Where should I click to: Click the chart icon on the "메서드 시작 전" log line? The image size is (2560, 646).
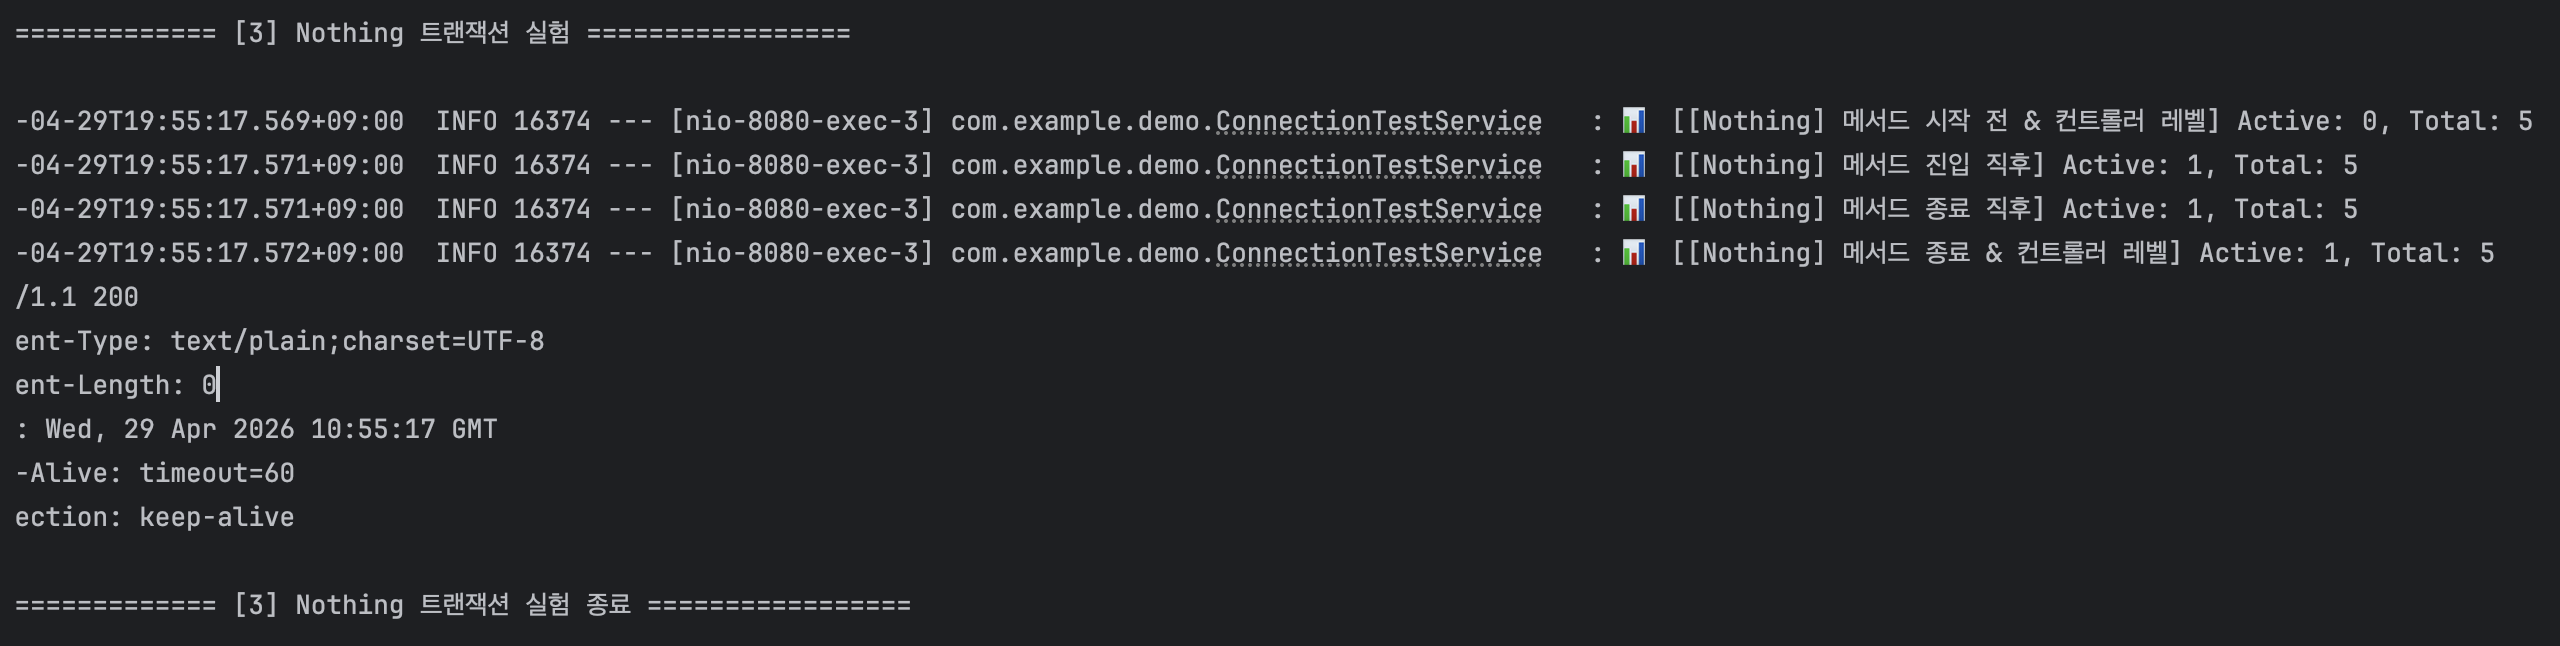coord(1633,121)
